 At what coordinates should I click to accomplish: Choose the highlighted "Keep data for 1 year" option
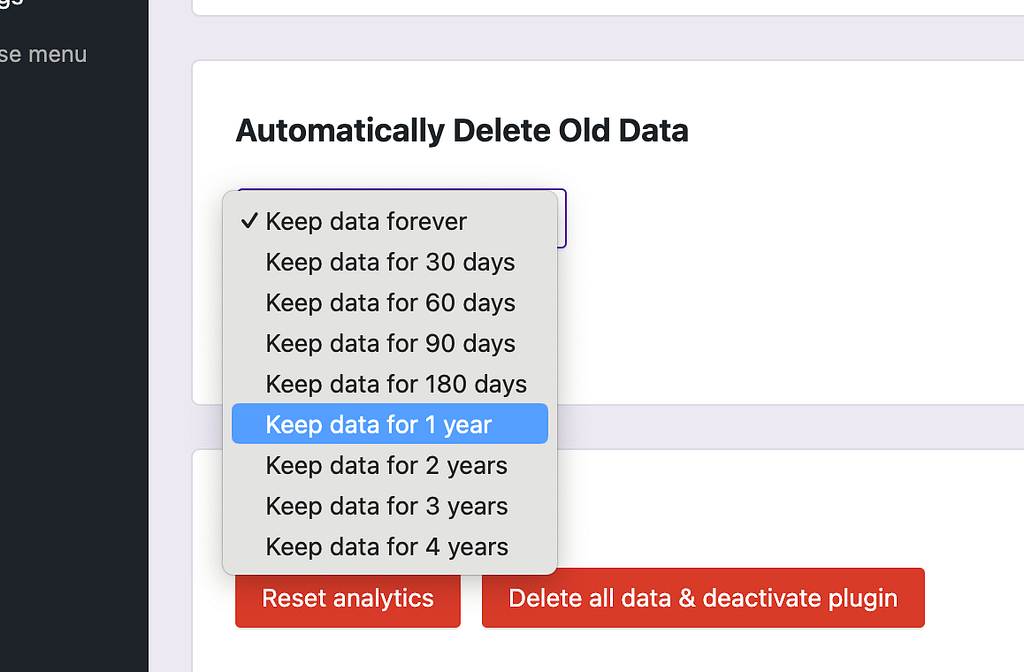389,424
